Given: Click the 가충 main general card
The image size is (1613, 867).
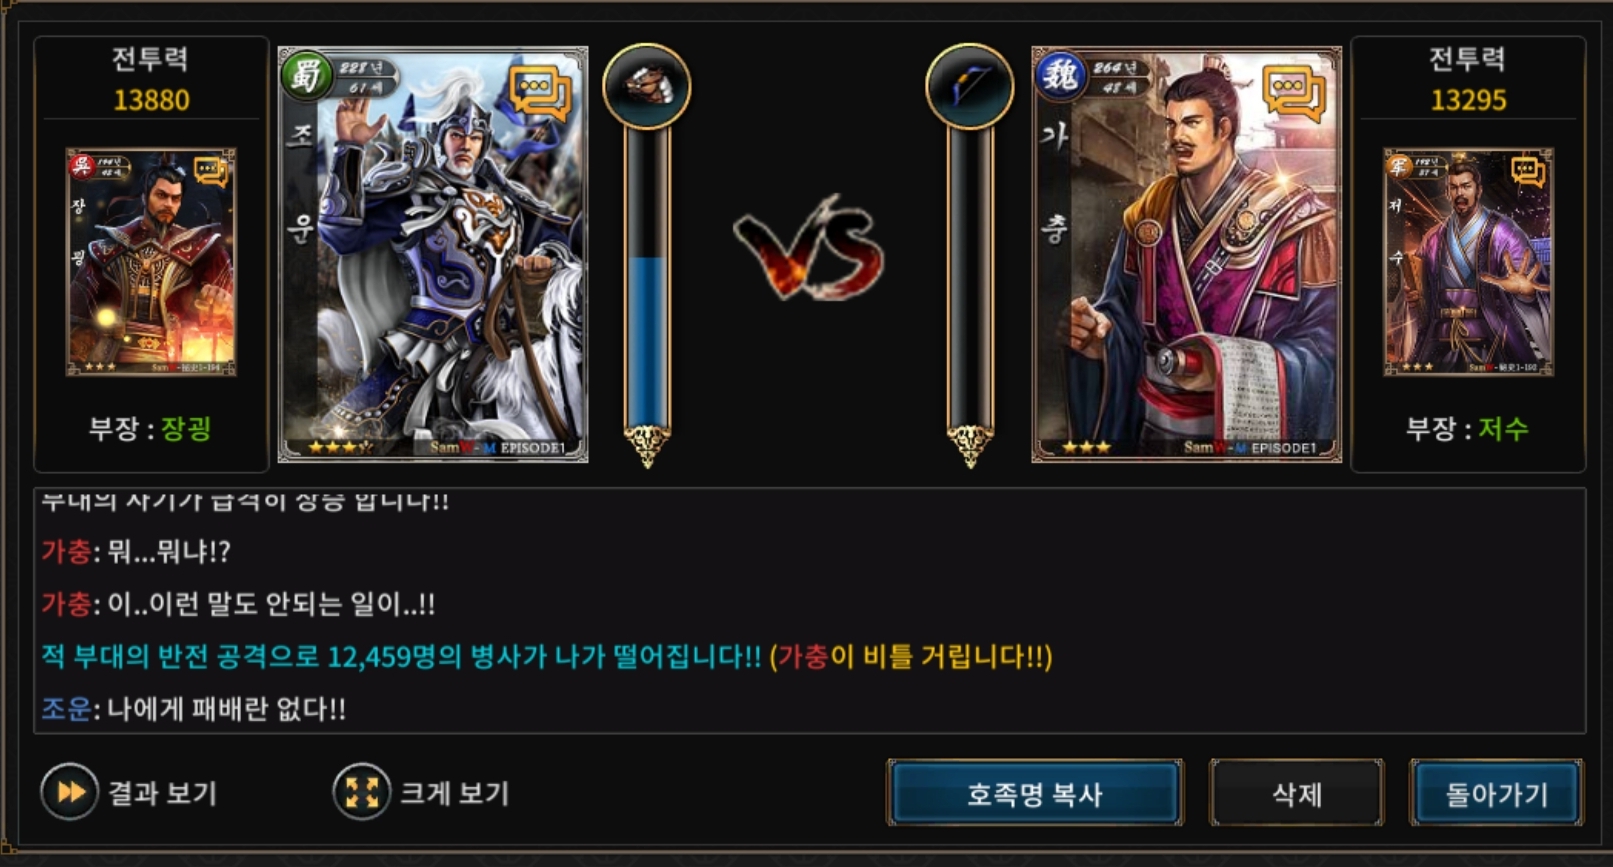Looking at the screenshot, I should (x=1187, y=254).
